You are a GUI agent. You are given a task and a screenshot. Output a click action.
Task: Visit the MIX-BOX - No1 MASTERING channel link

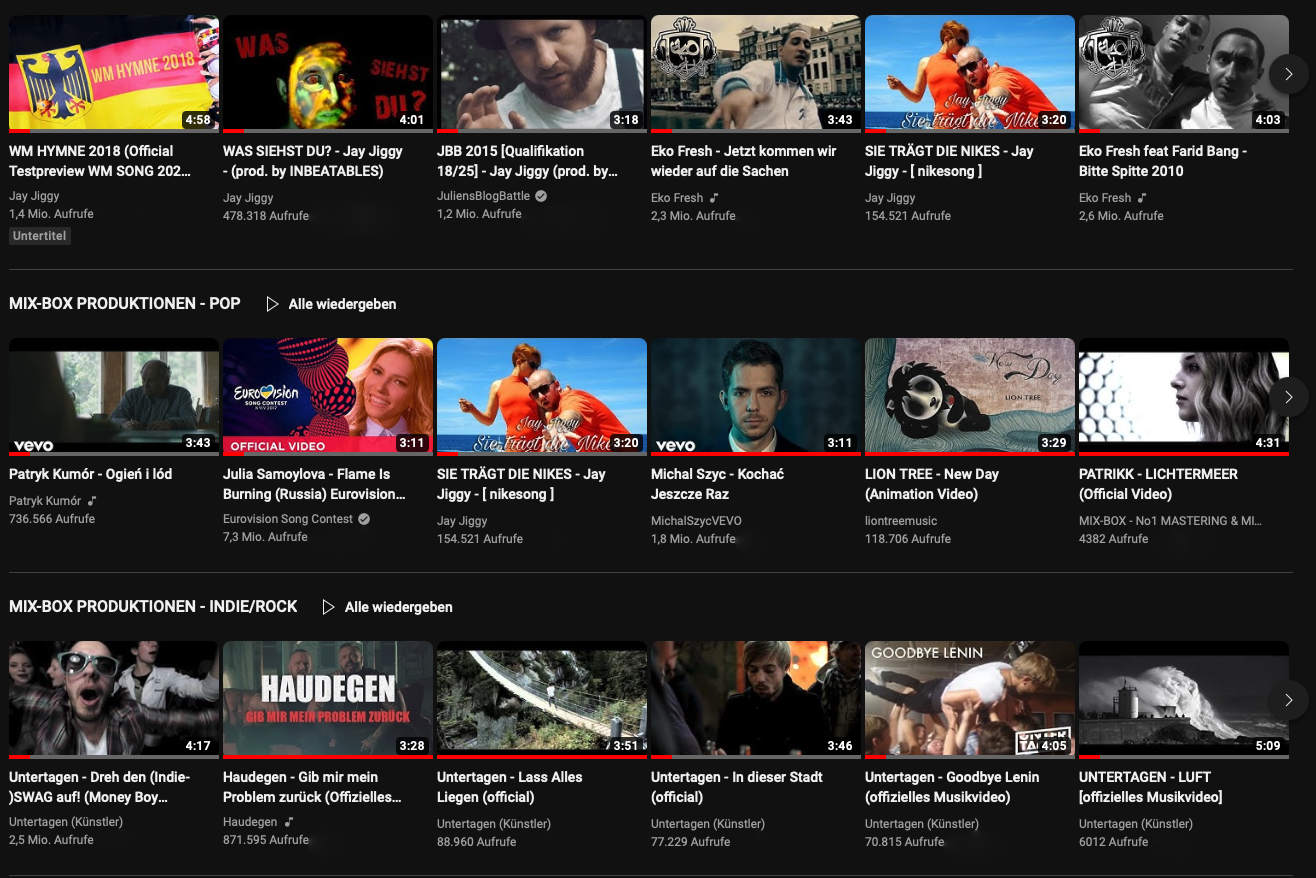[x=1170, y=520]
